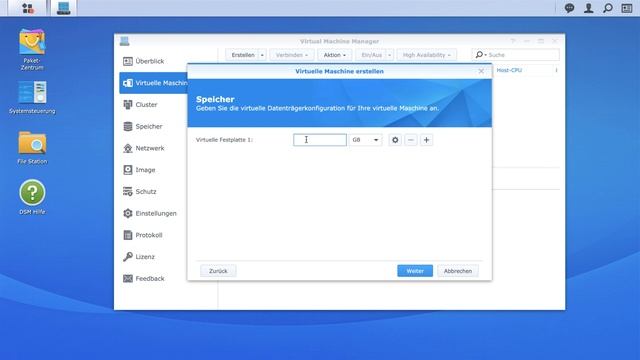640x360 pixels.
Task: Open the High Availability dropdown
Action: pos(427,55)
